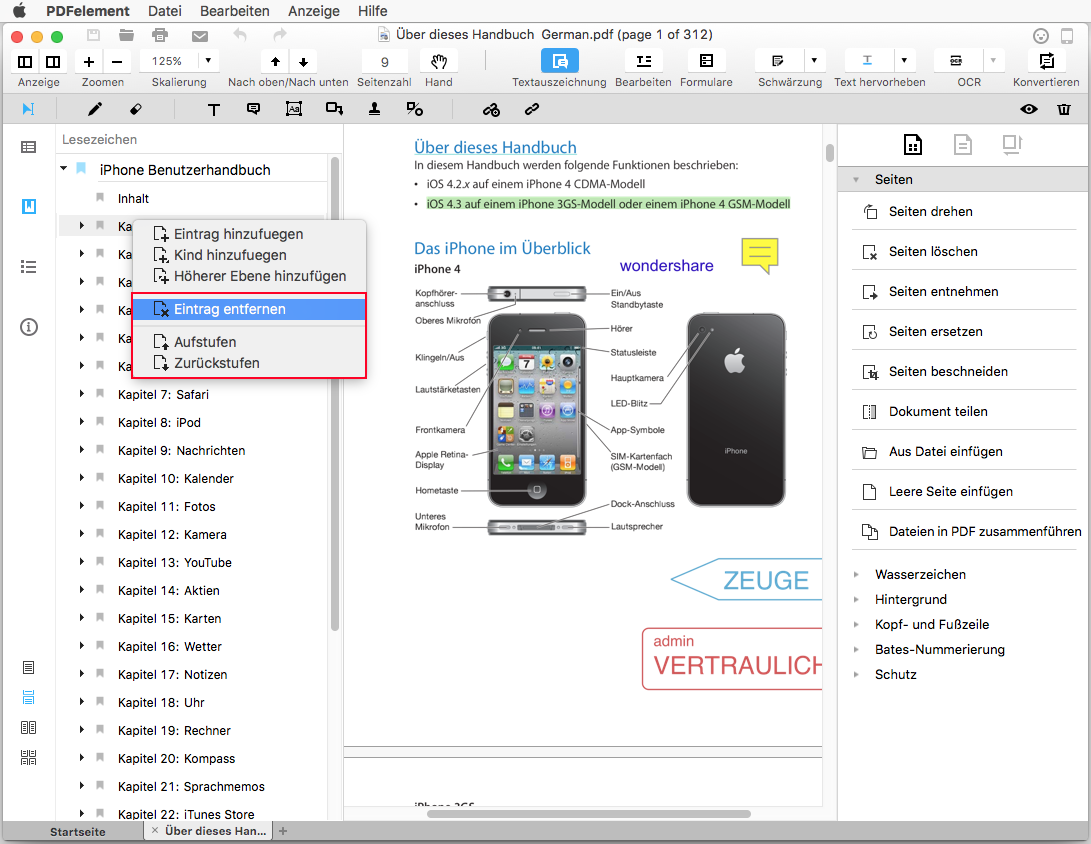The height and width of the screenshot is (844, 1091).
Task: Click the yellow sticky note on page
Action: 760,255
